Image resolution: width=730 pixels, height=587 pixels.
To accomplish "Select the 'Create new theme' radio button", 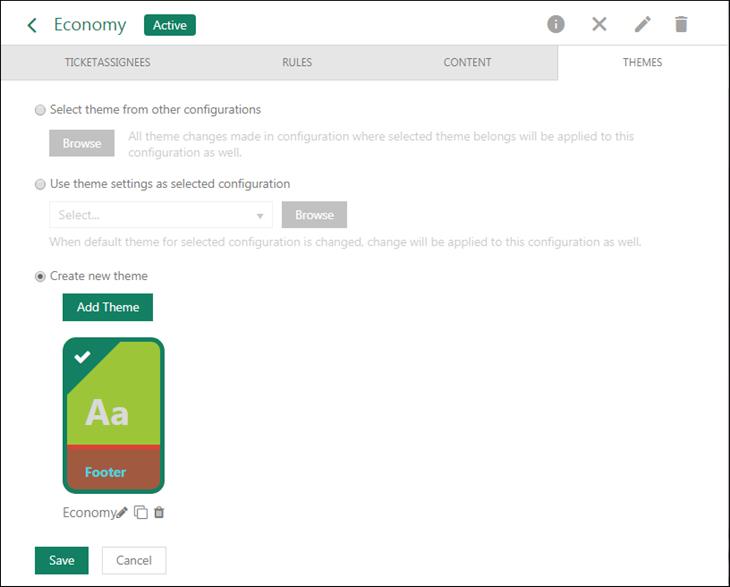I will point(40,276).
